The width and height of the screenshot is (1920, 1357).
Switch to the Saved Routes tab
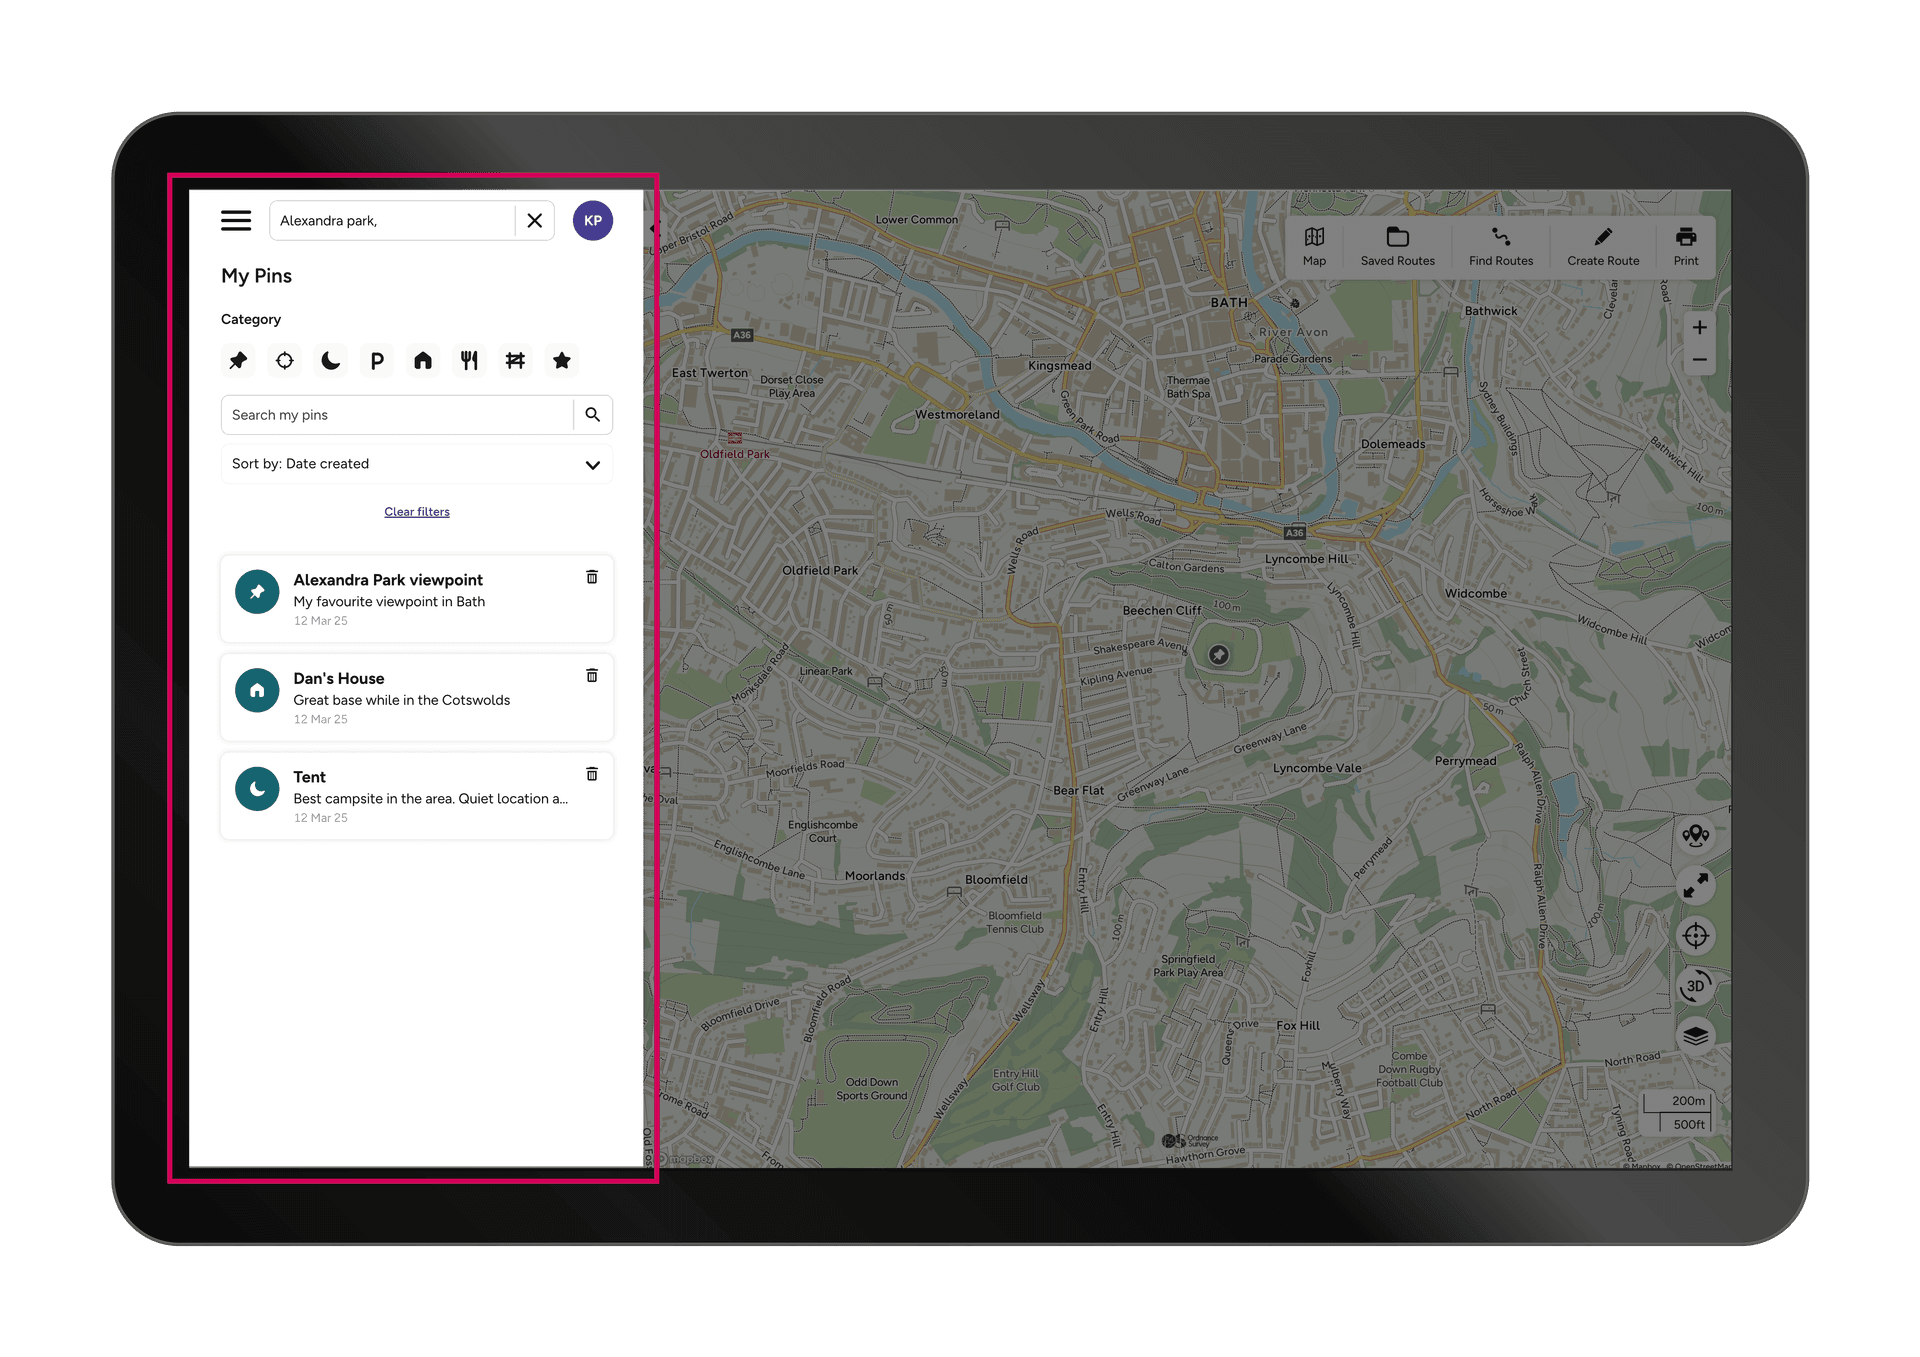(x=1397, y=246)
